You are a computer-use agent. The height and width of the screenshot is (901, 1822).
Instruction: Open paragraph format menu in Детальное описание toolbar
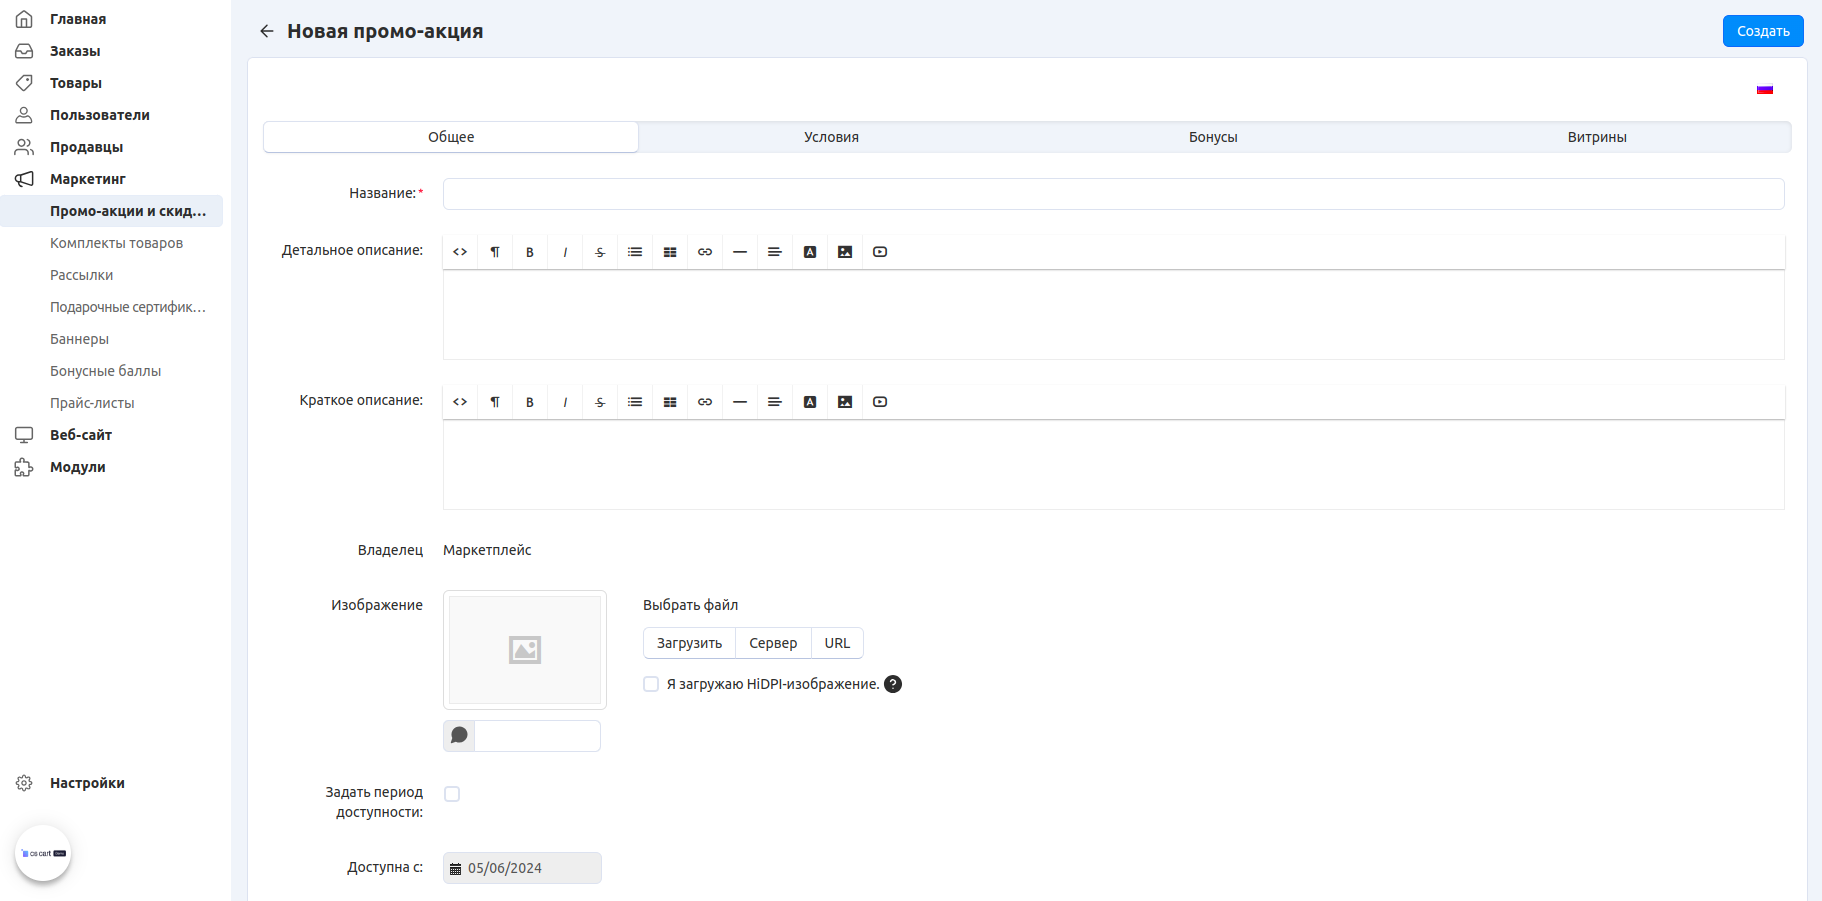(495, 252)
